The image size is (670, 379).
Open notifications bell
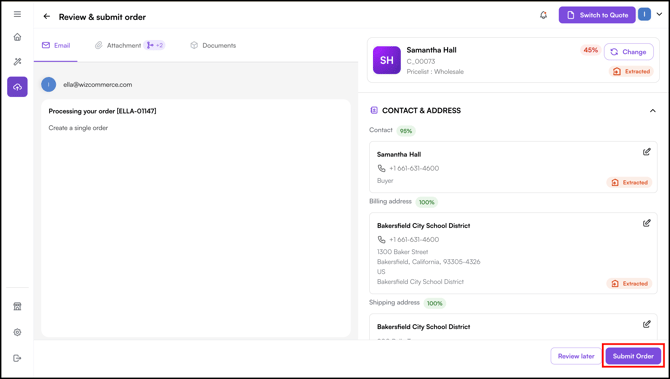coord(543,15)
